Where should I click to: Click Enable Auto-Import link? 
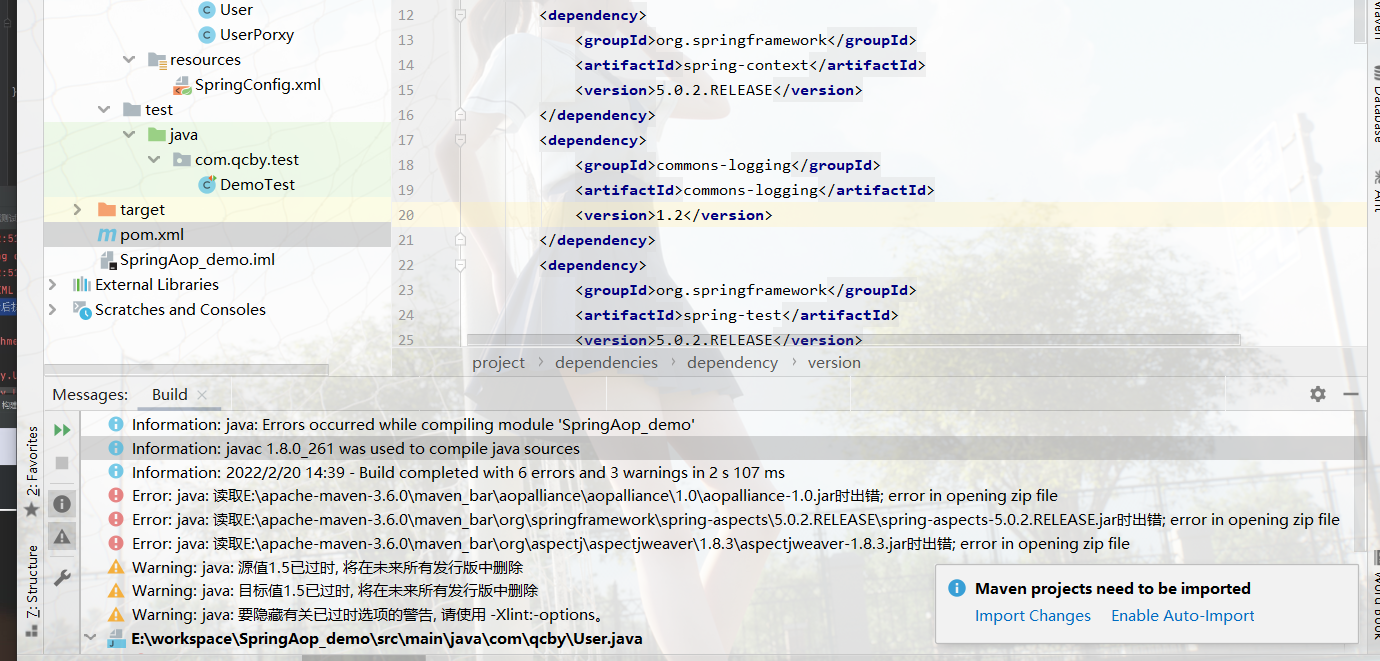tap(1183, 616)
